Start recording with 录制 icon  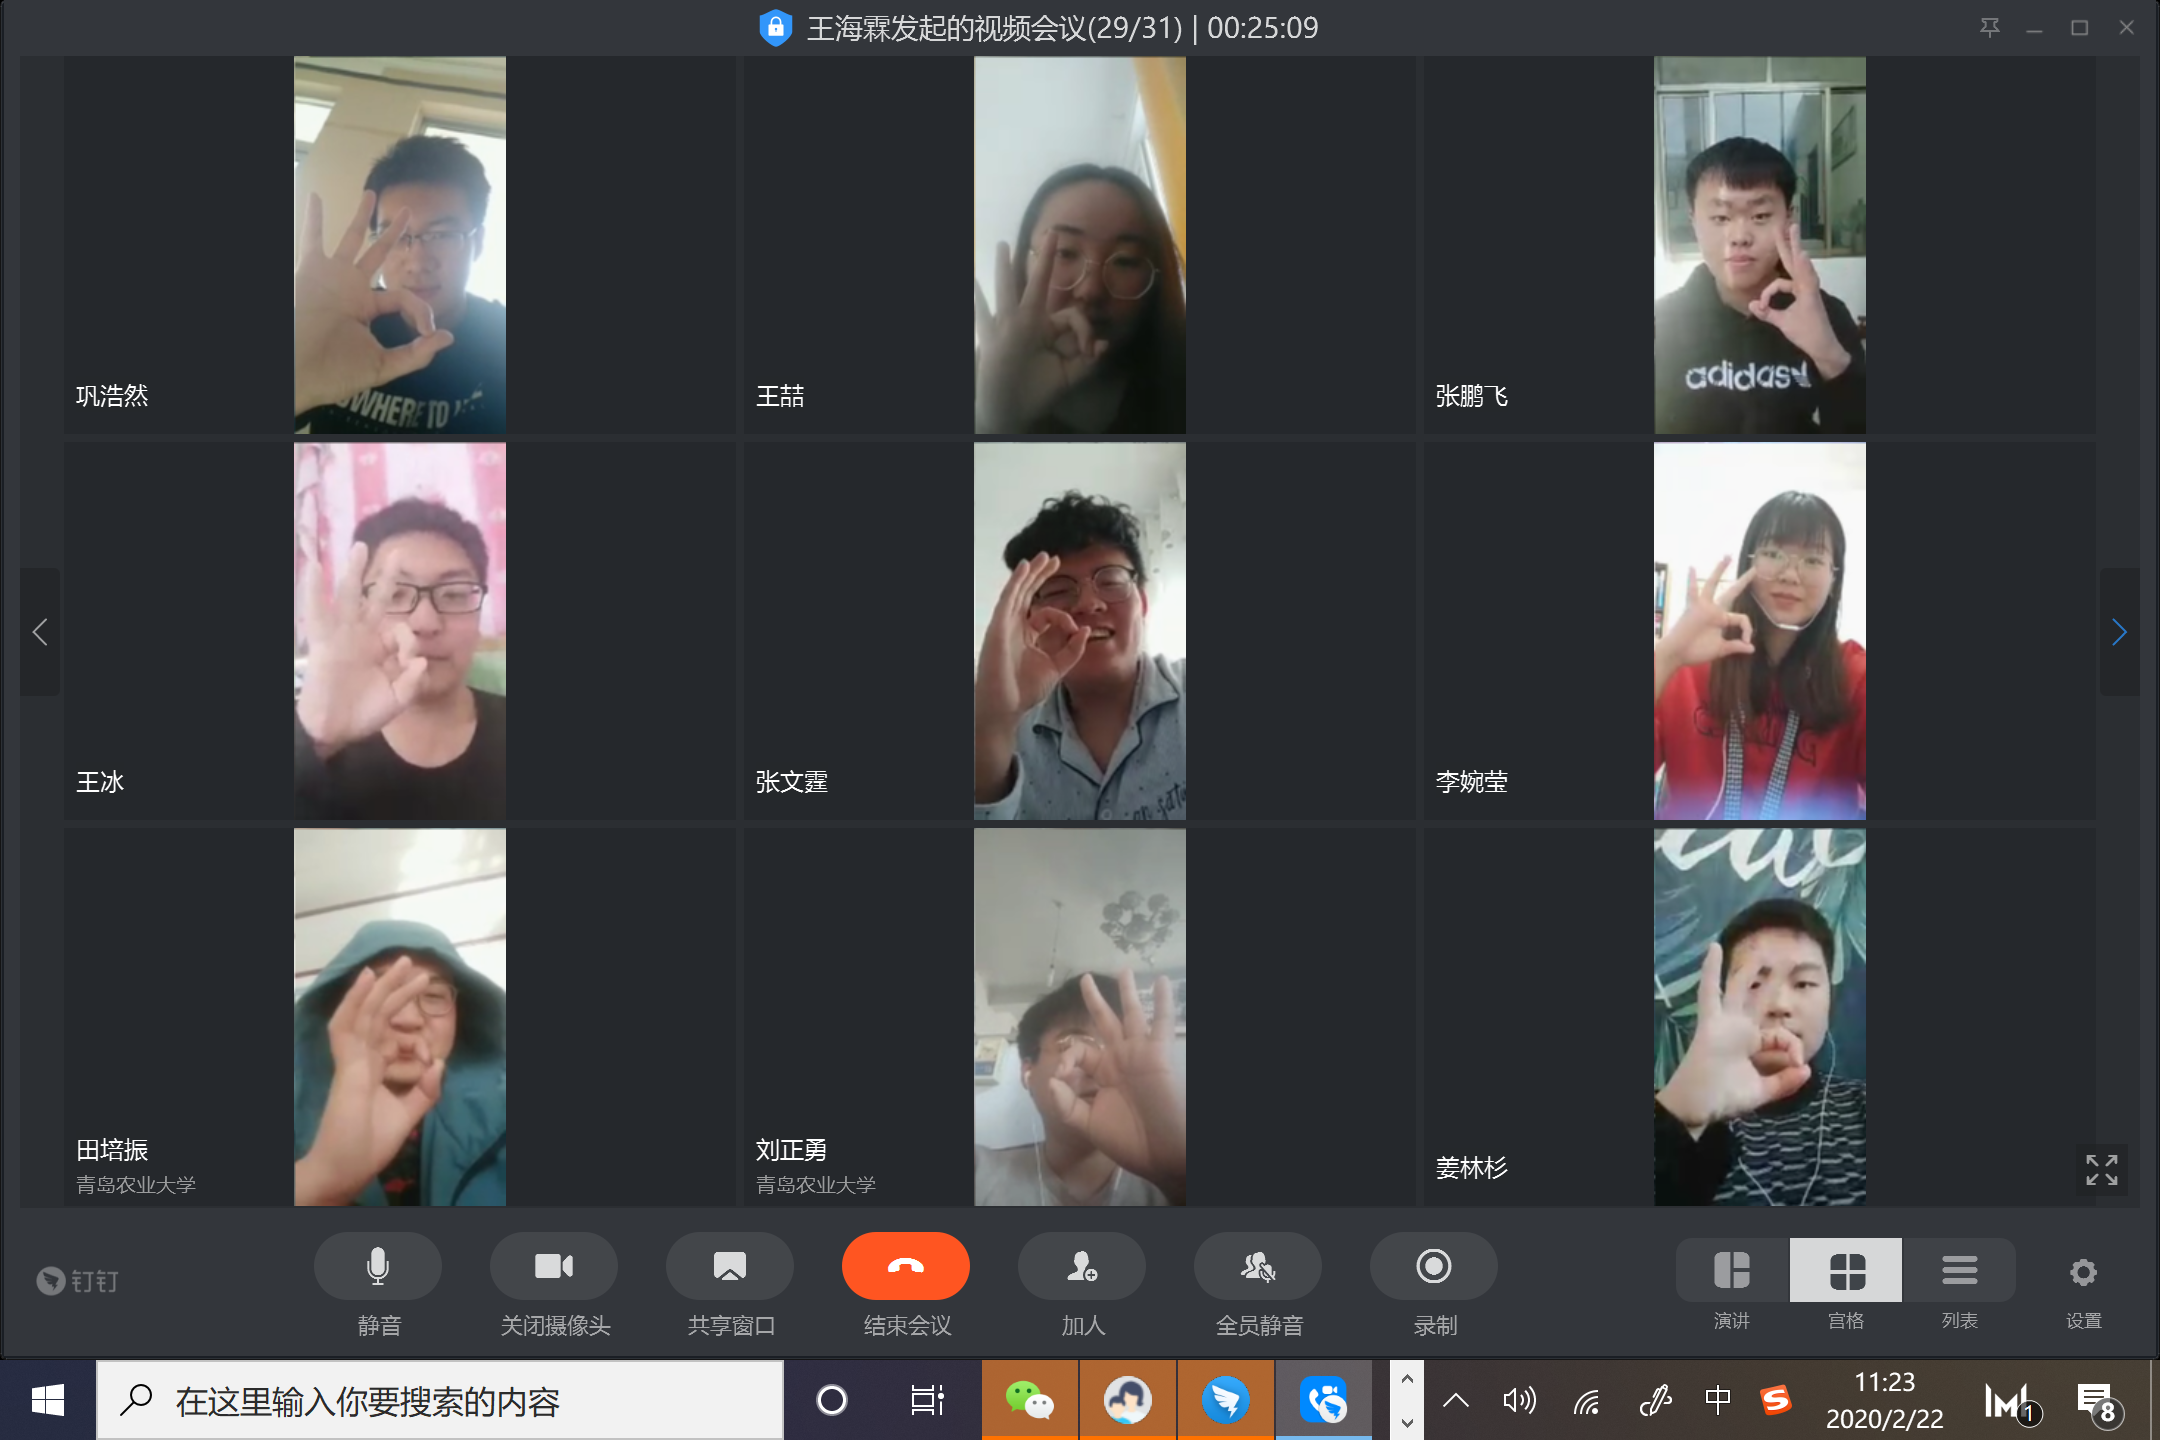pyautogui.click(x=1434, y=1268)
